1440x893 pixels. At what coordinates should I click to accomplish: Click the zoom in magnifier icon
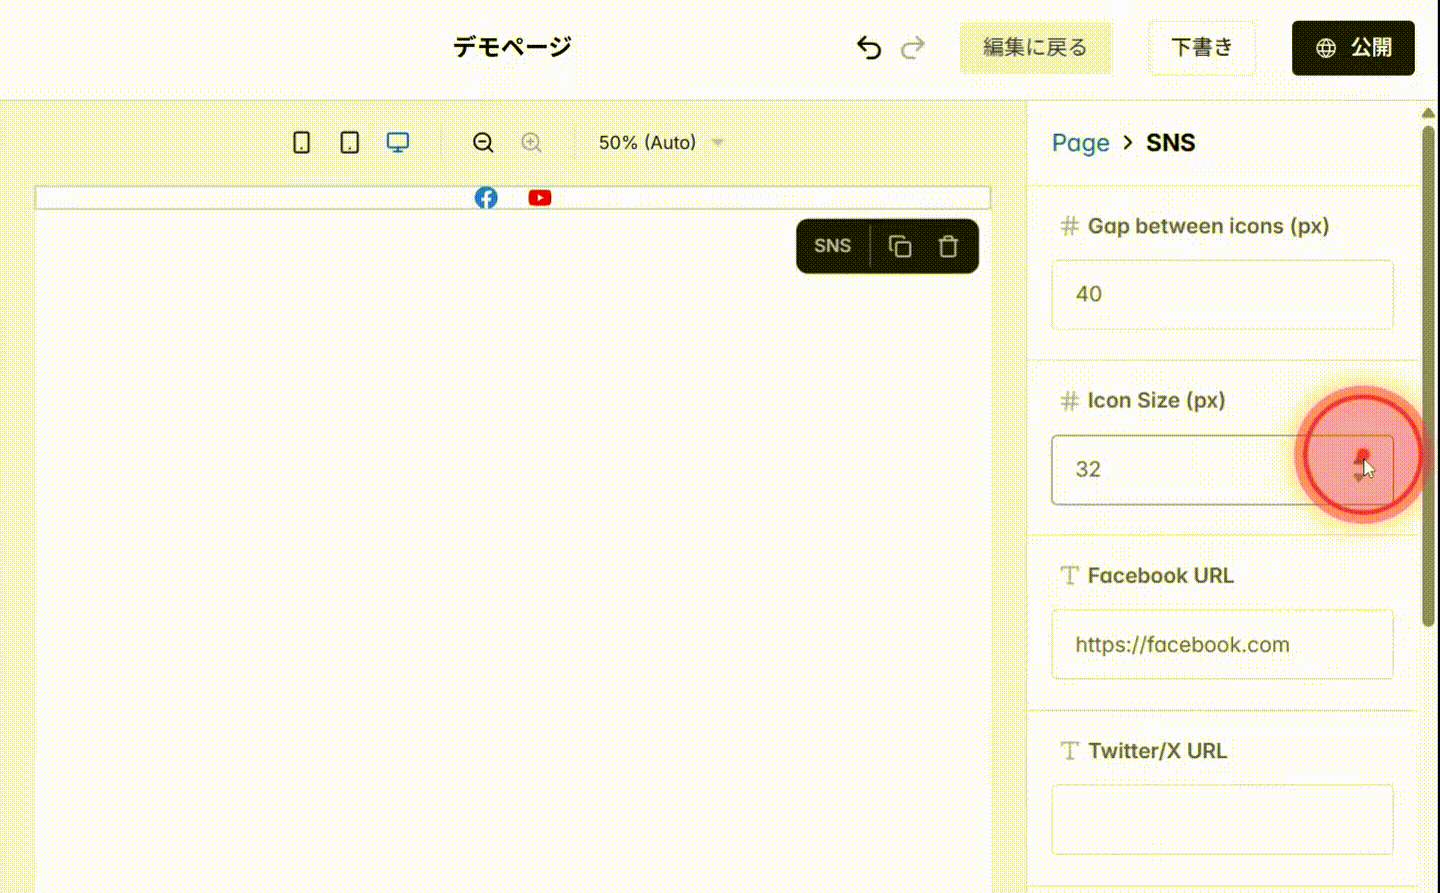click(x=531, y=142)
